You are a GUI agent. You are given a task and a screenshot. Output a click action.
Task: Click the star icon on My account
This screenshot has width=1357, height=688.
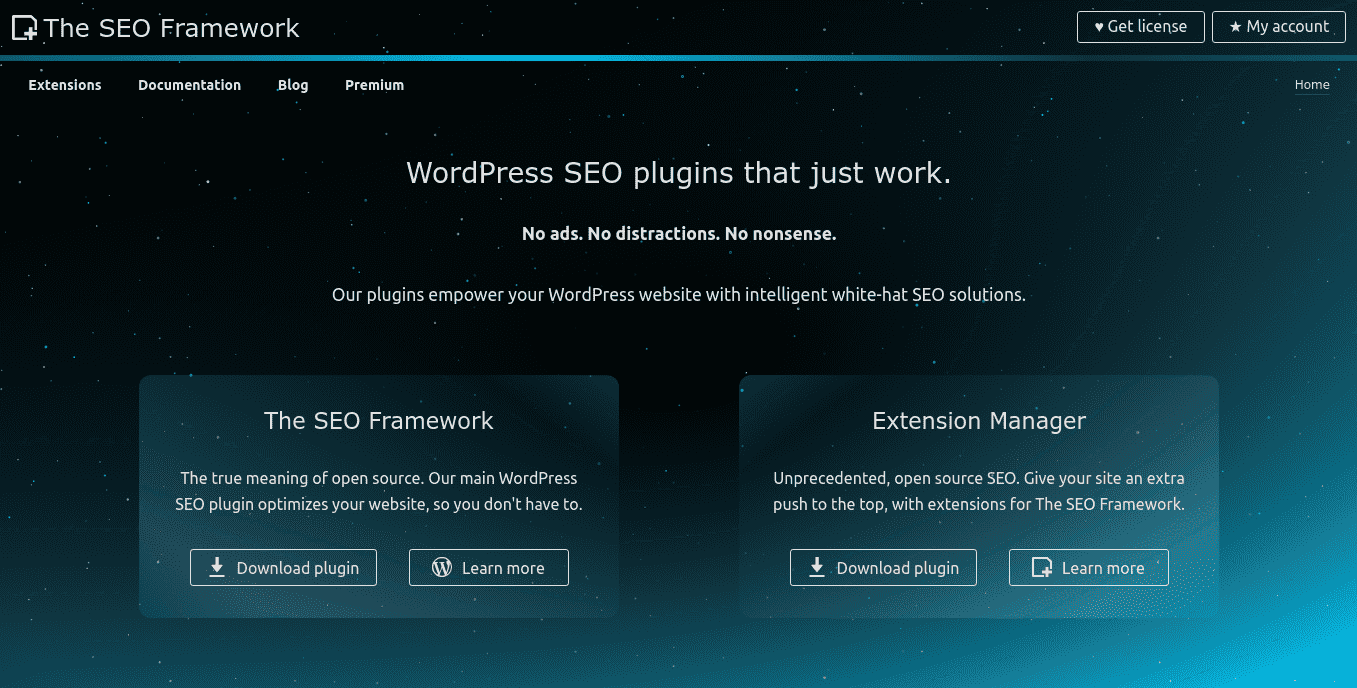[1235, 27]
